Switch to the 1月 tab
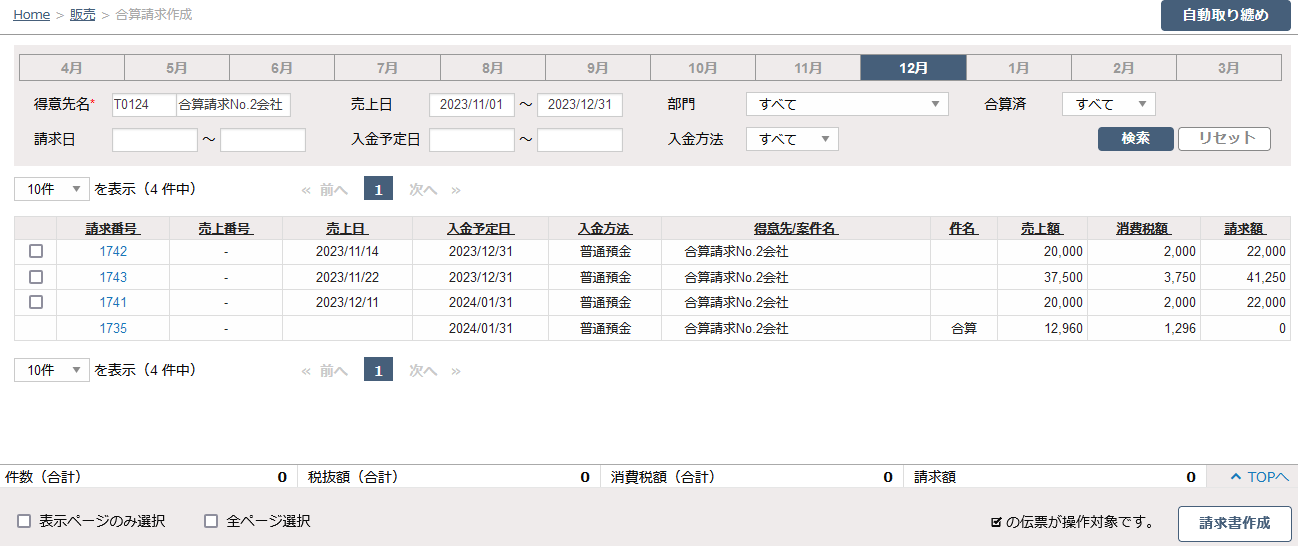The height and width of the screenshot is (546, 1298). pos(1019,68)
